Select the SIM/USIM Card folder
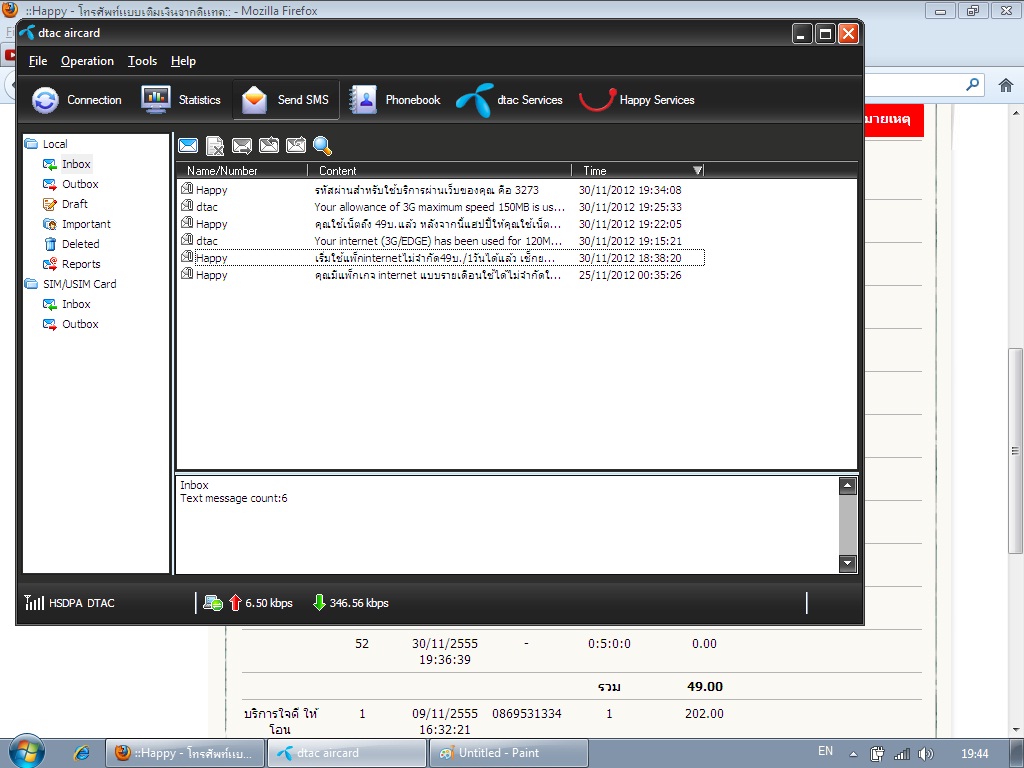 (x=71, y=284)
